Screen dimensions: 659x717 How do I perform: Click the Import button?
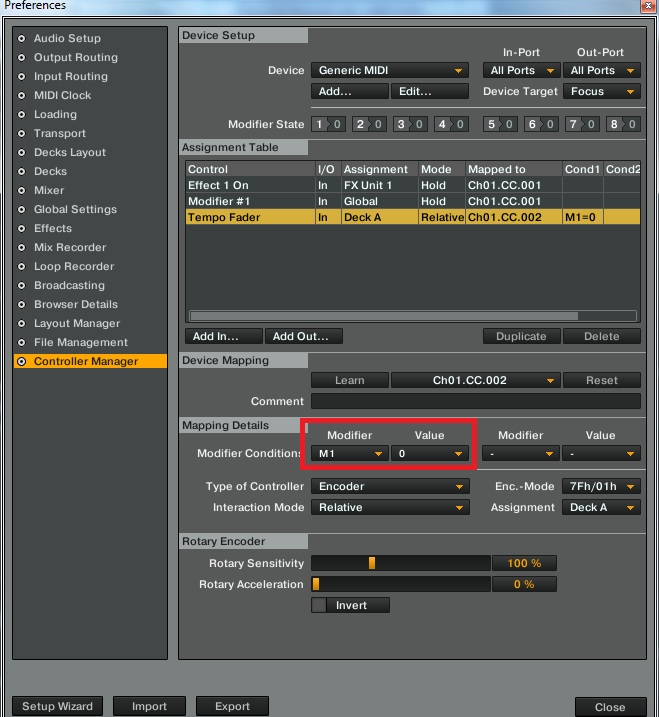[x=149, y=706]
